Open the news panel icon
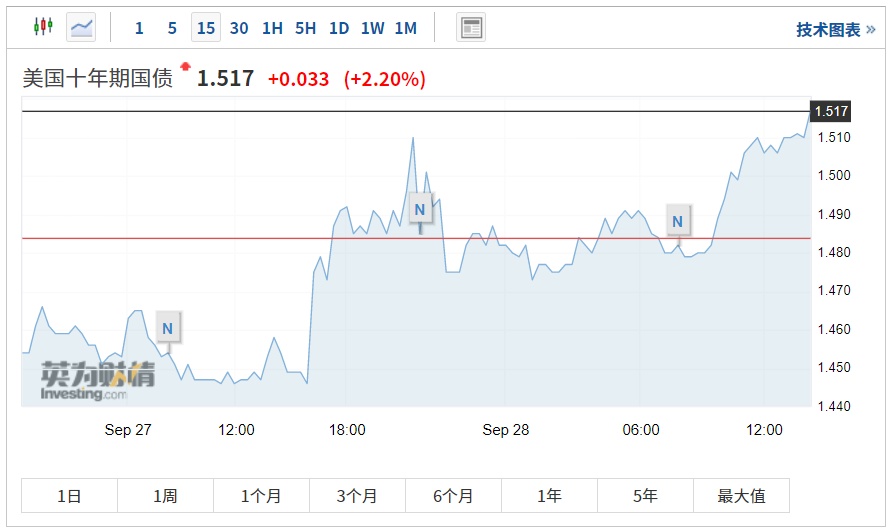This screenshot has height=531, width=888. (471, 27)
